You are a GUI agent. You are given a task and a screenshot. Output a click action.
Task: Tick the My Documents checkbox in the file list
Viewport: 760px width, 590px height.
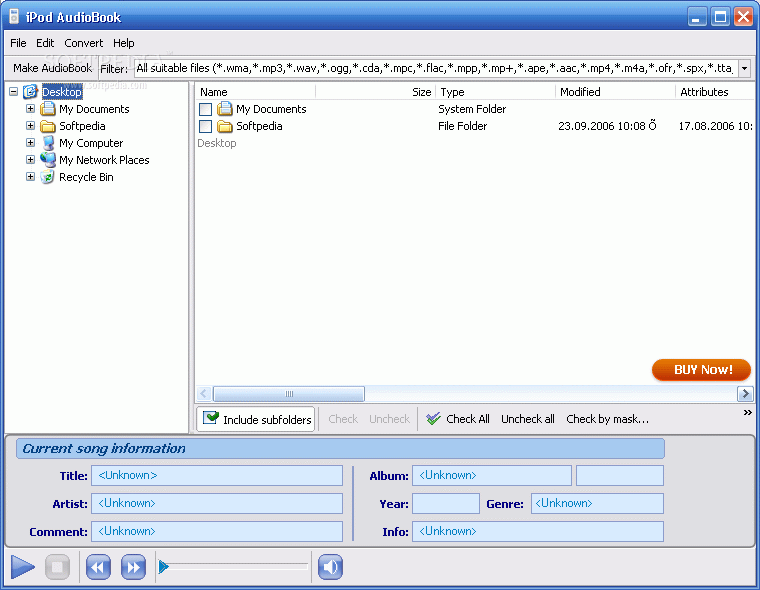coord(206,109)
